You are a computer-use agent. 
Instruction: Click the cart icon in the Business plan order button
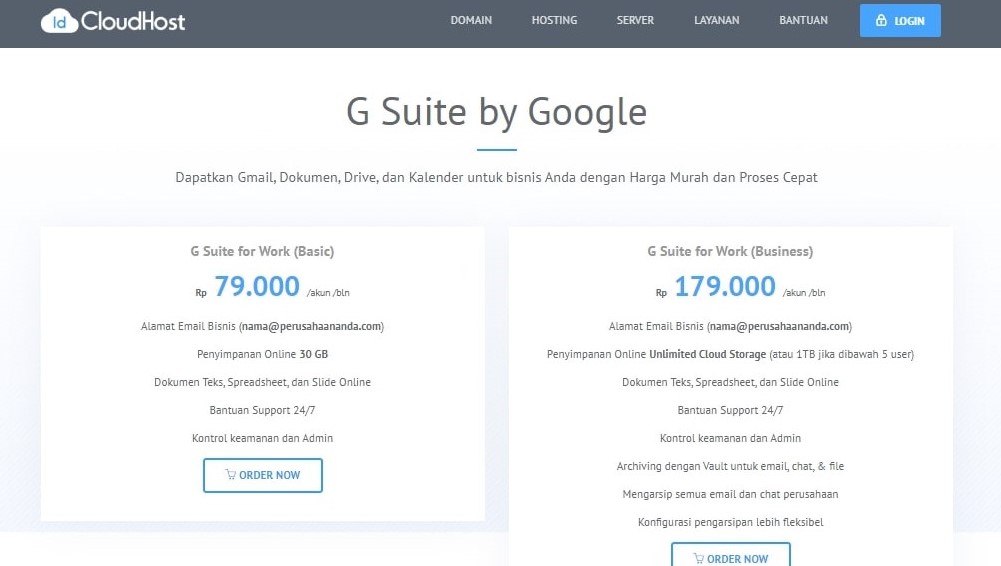click(699, 558)
